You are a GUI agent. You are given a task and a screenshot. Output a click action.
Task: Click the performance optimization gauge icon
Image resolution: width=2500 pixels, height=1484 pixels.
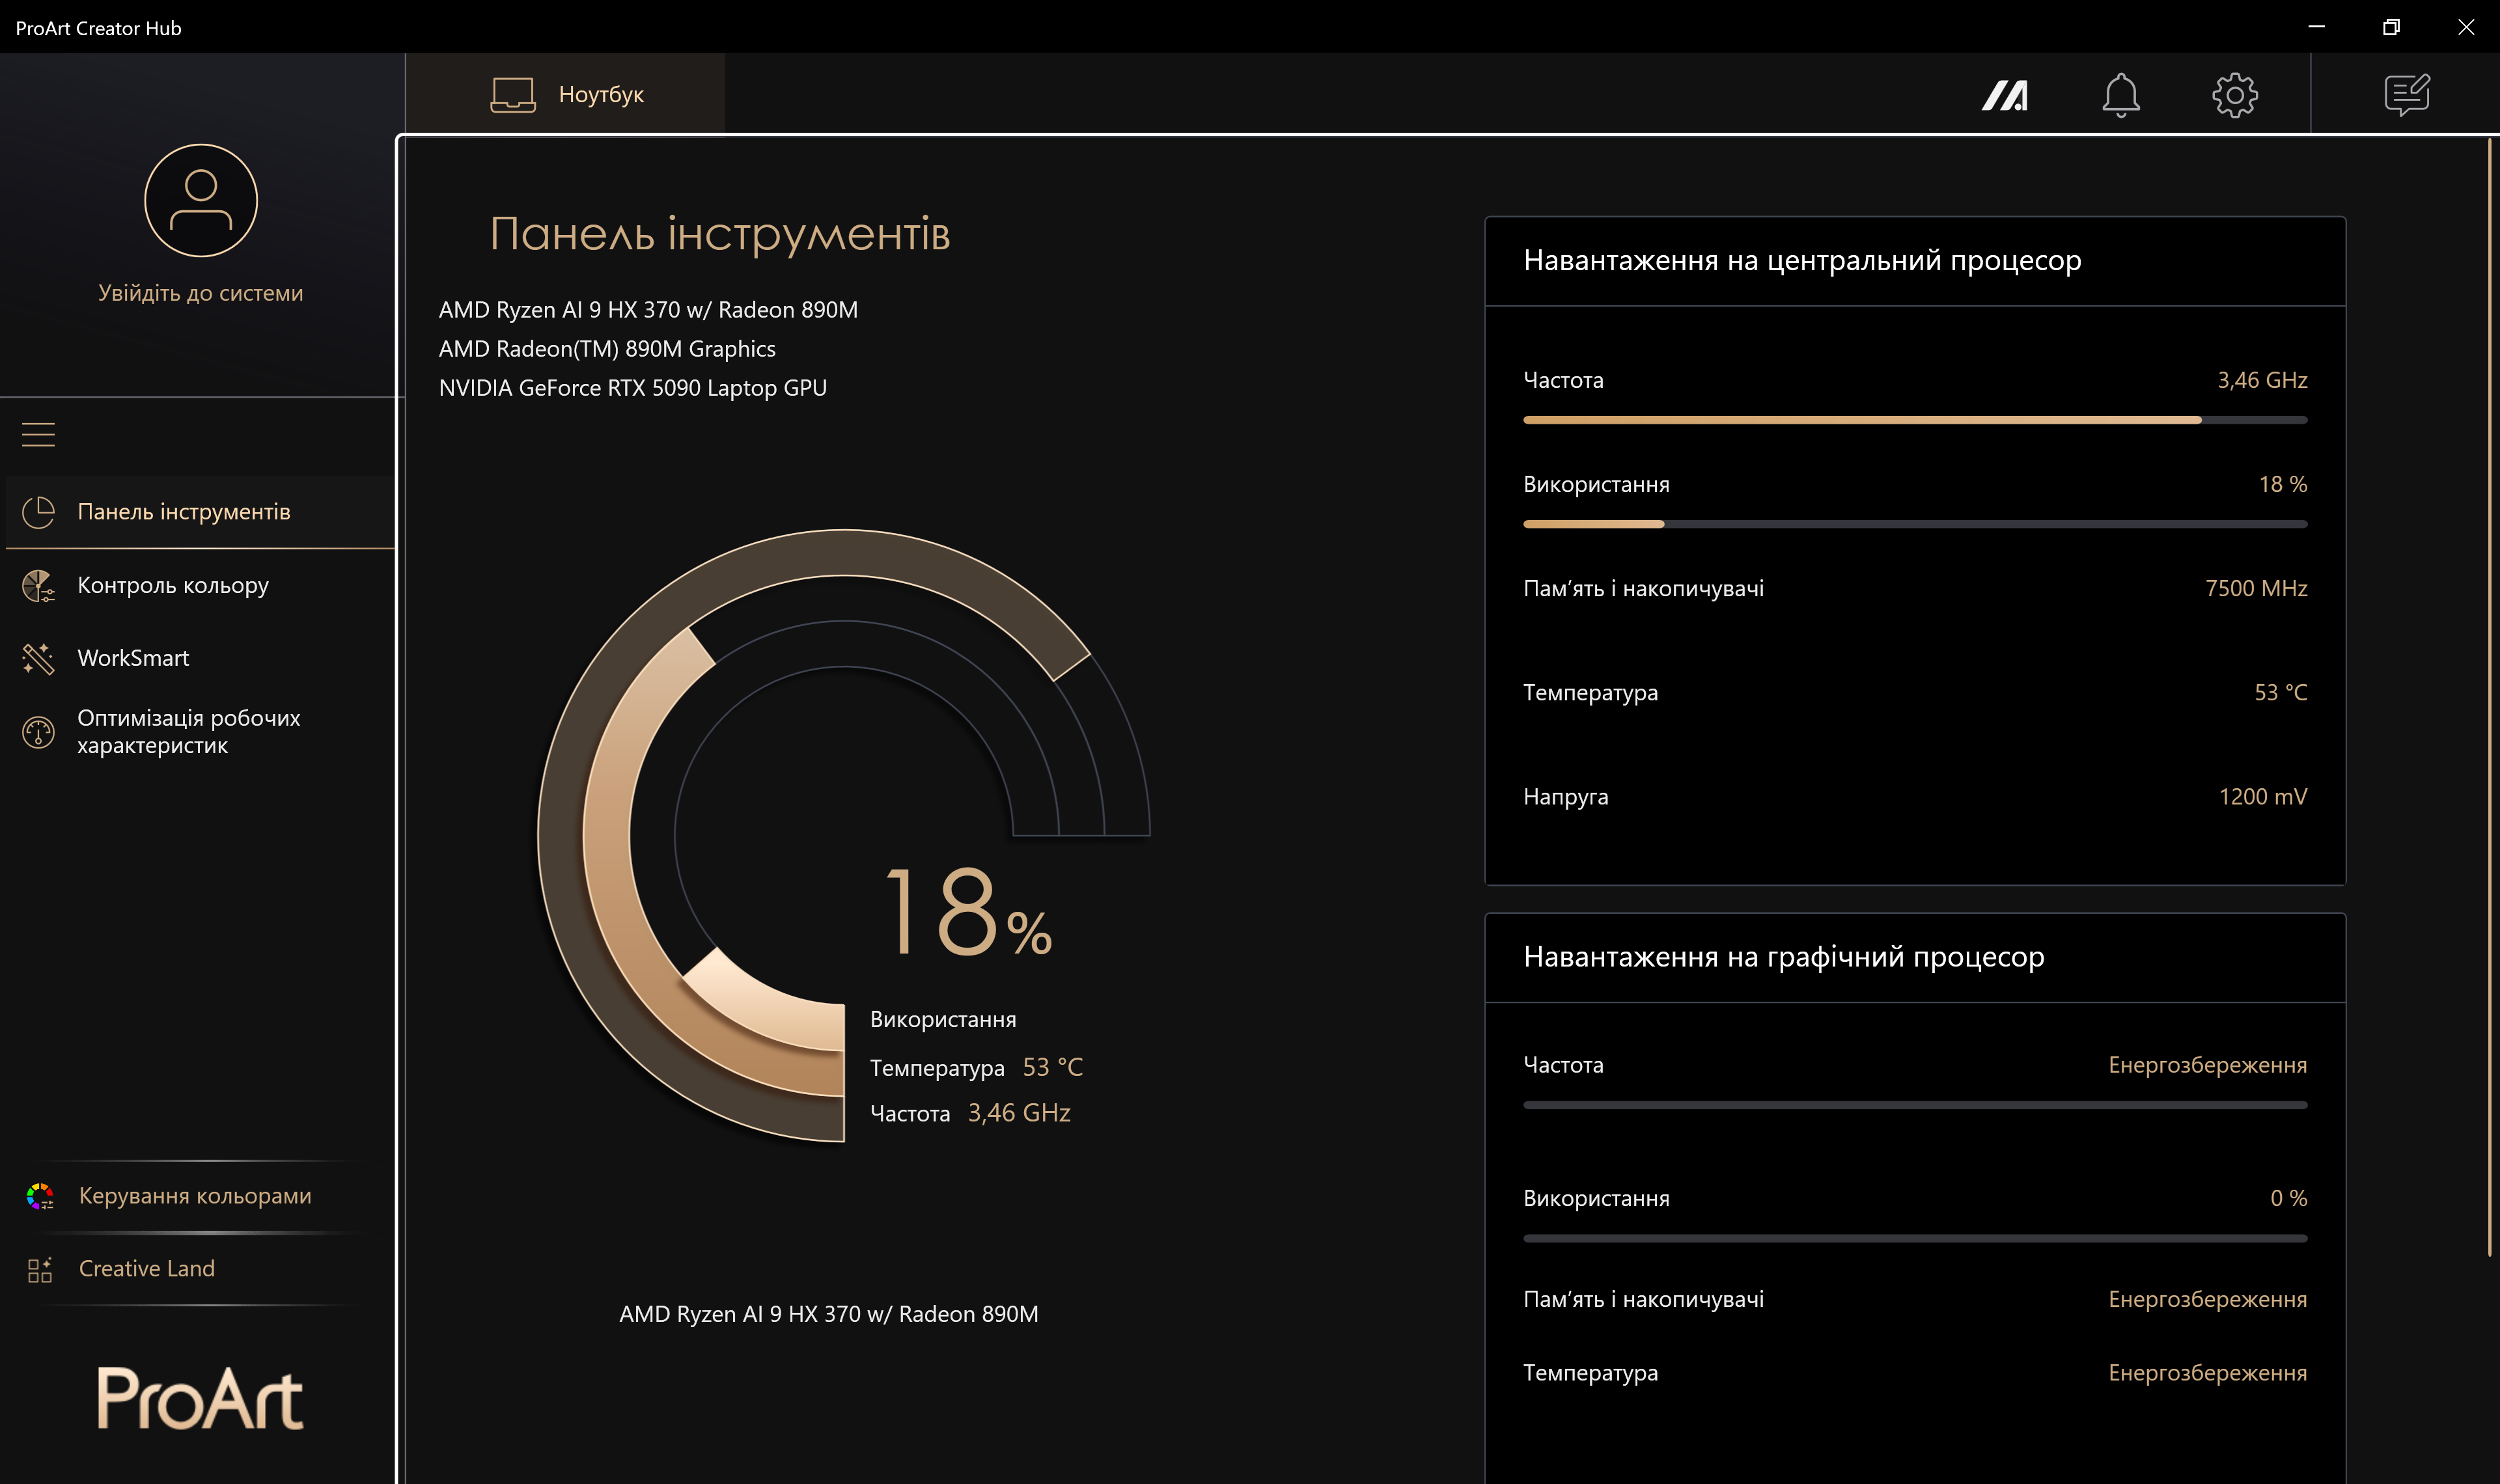38,732
